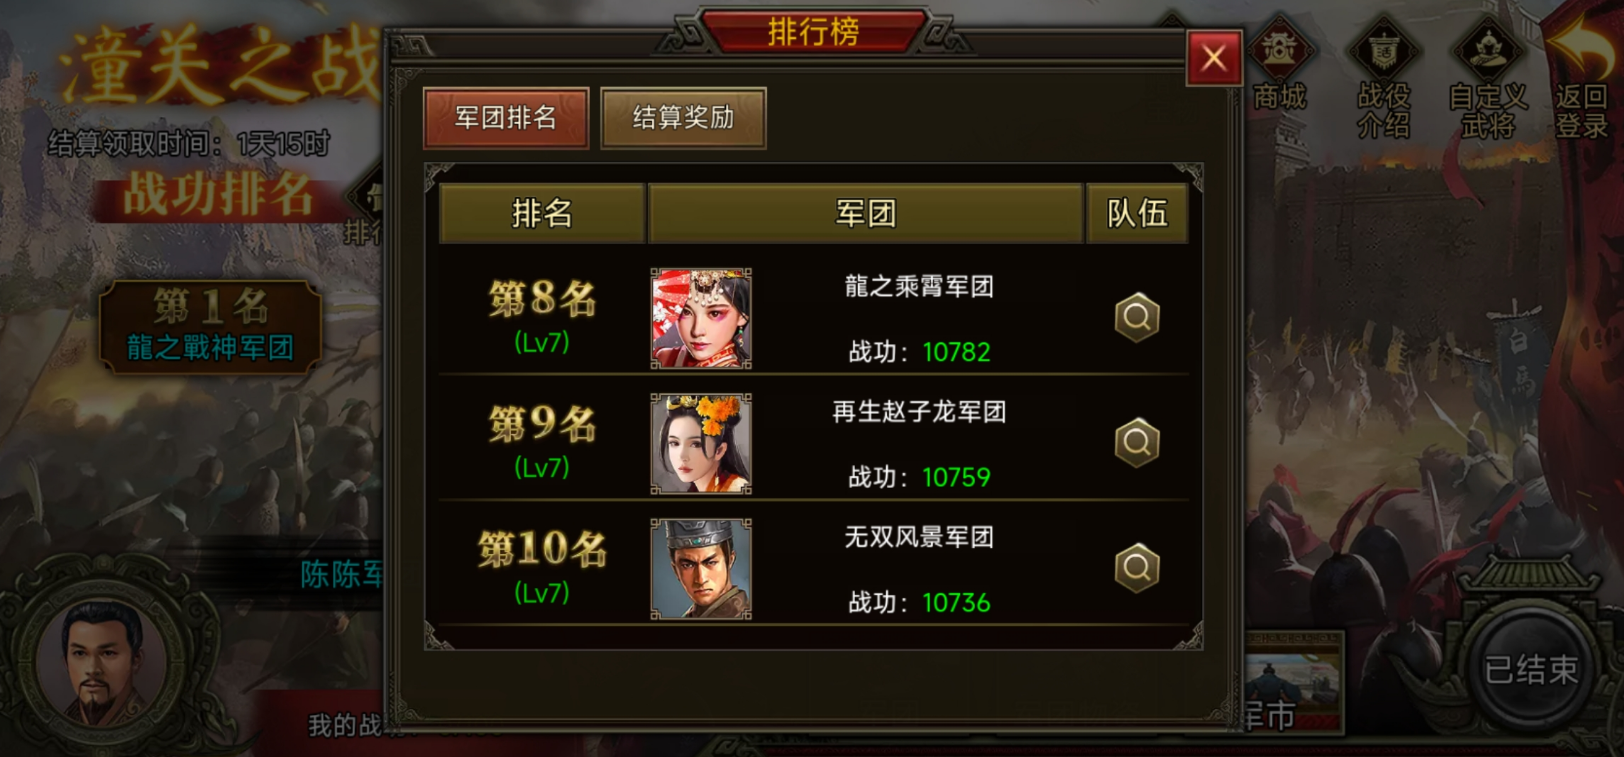Switch to the 结算奖励 tab
1624x757 pixels.
(x=684, y=118)
